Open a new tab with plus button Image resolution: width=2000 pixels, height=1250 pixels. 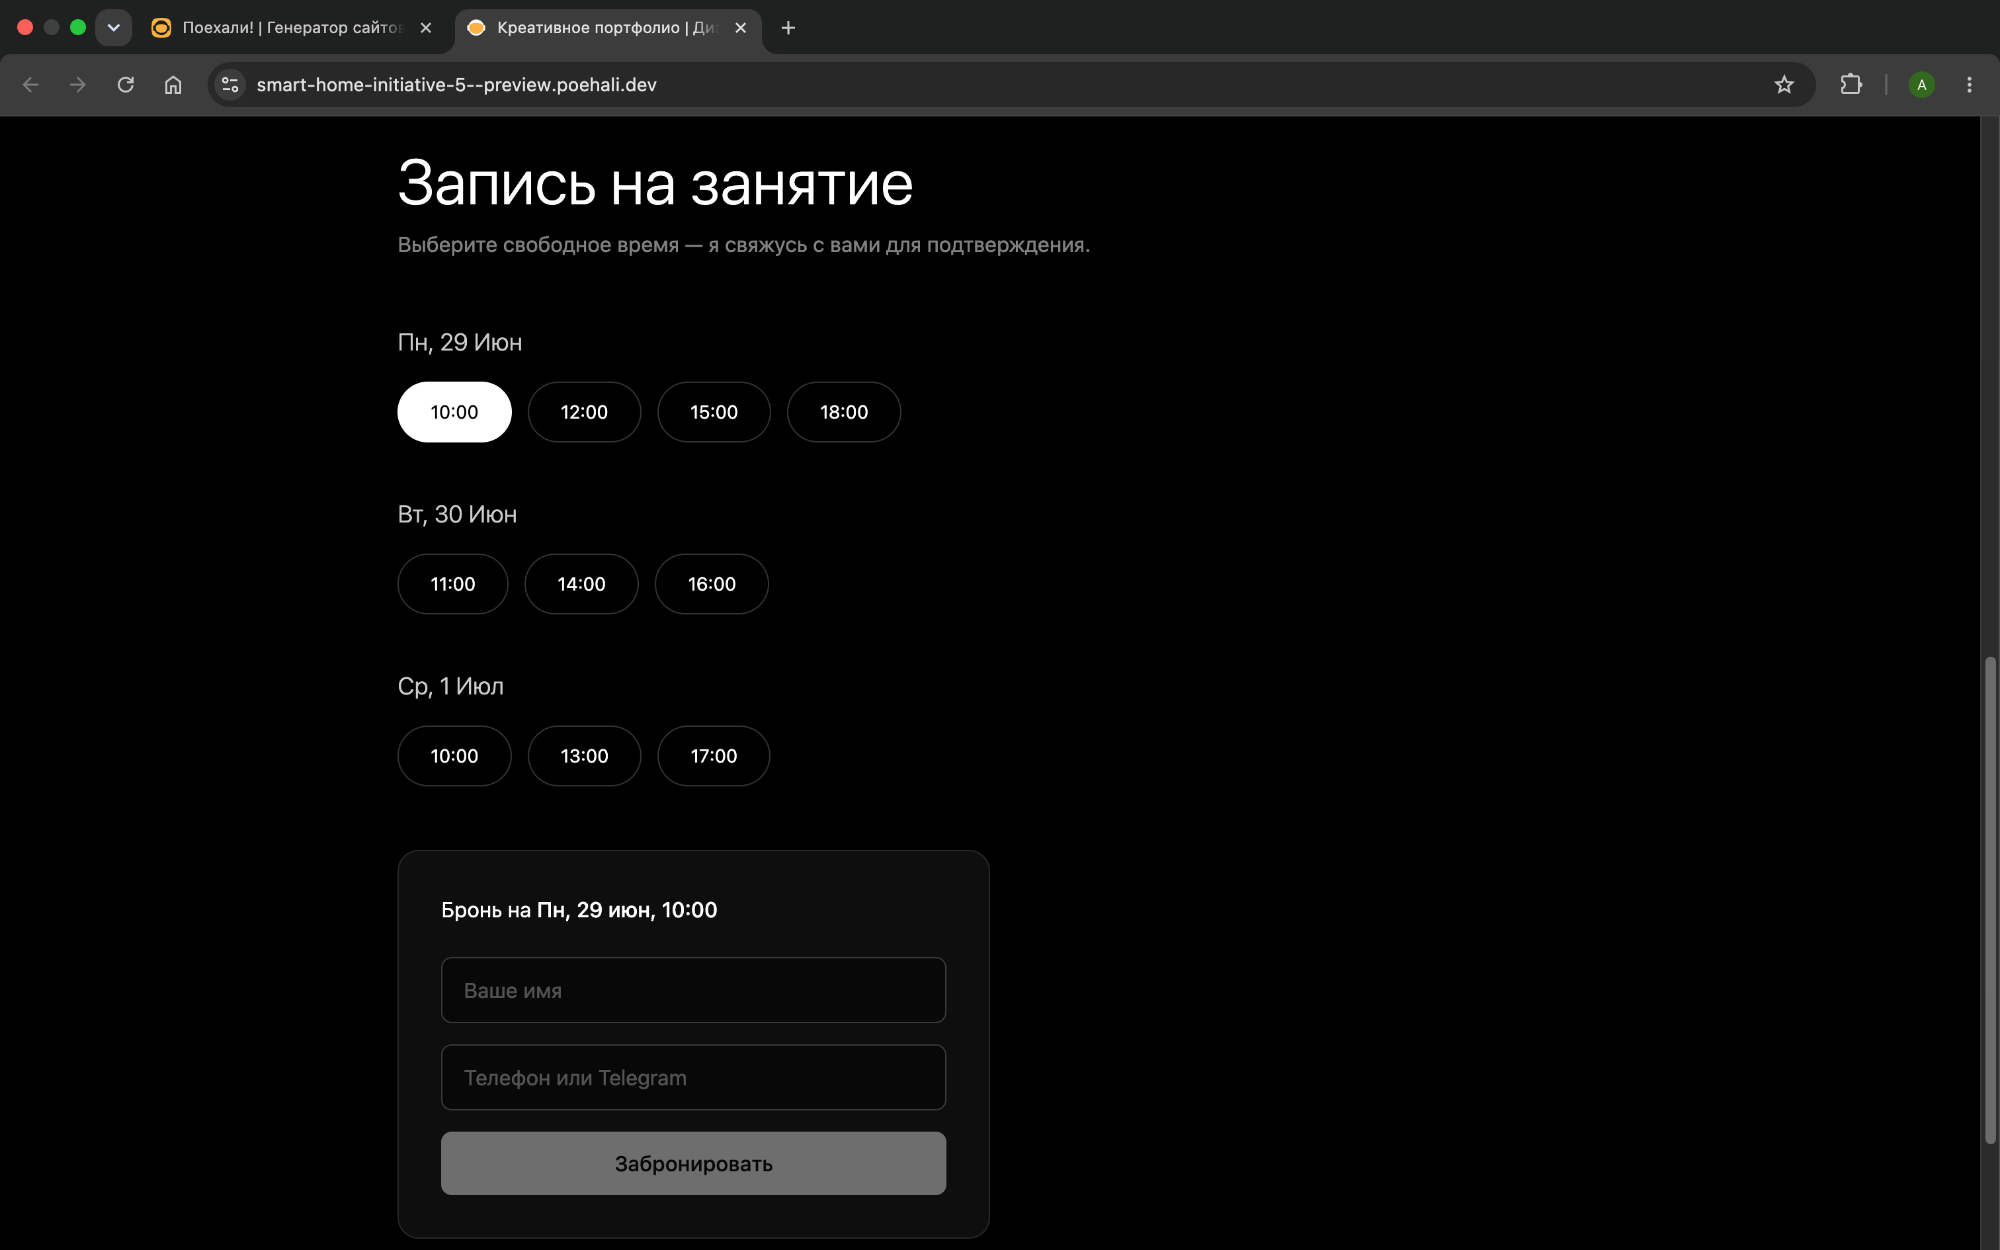(788, 28)
